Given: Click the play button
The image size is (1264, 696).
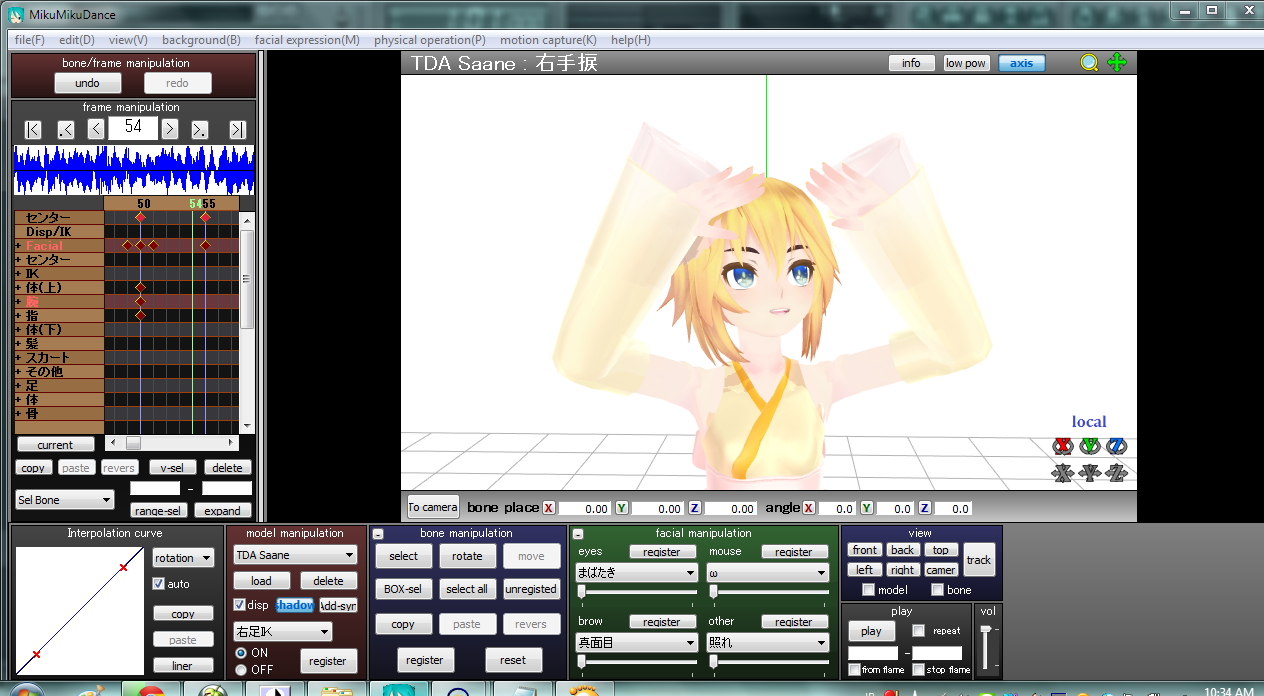Looking at the screenshot, I should coord(871,631).
